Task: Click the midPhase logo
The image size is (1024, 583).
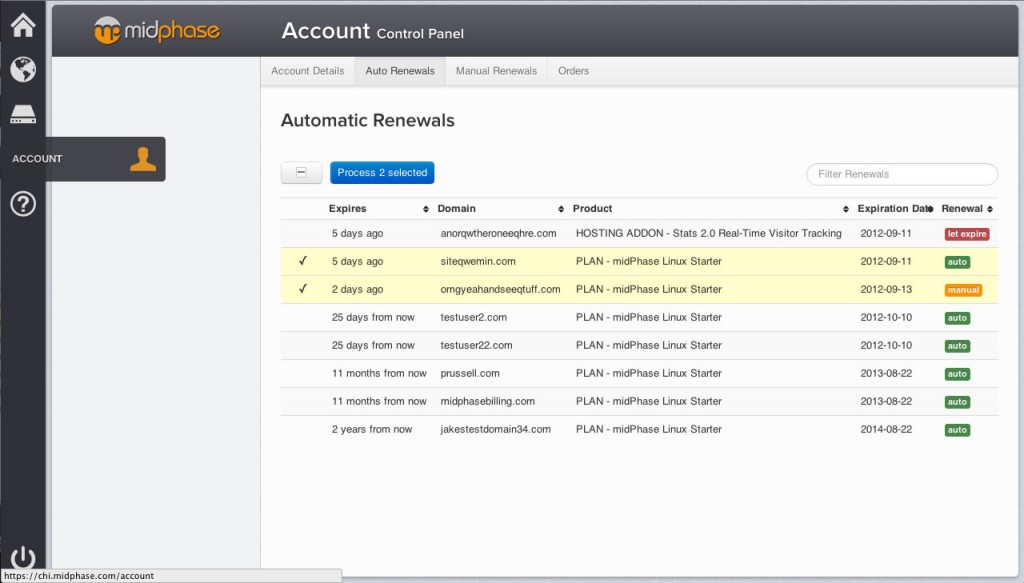Action: point(157,31)
